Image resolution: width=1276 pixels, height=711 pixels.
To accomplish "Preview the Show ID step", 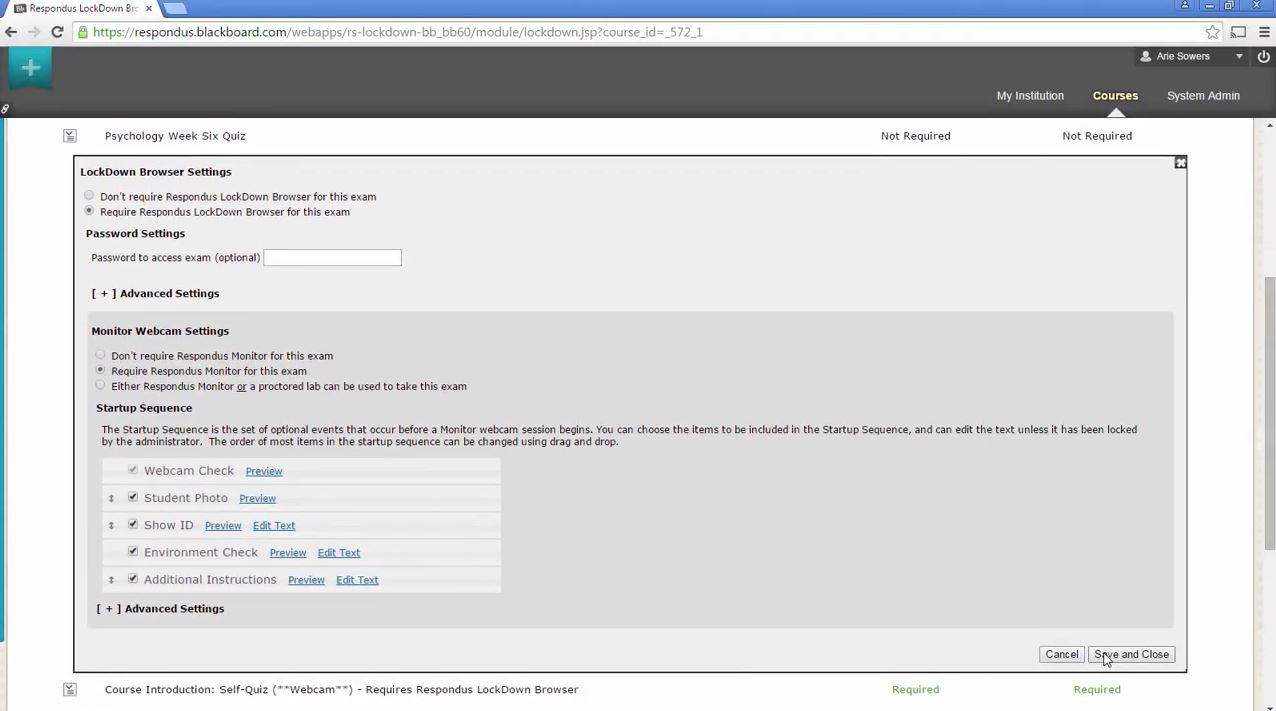I will (223, 525).
